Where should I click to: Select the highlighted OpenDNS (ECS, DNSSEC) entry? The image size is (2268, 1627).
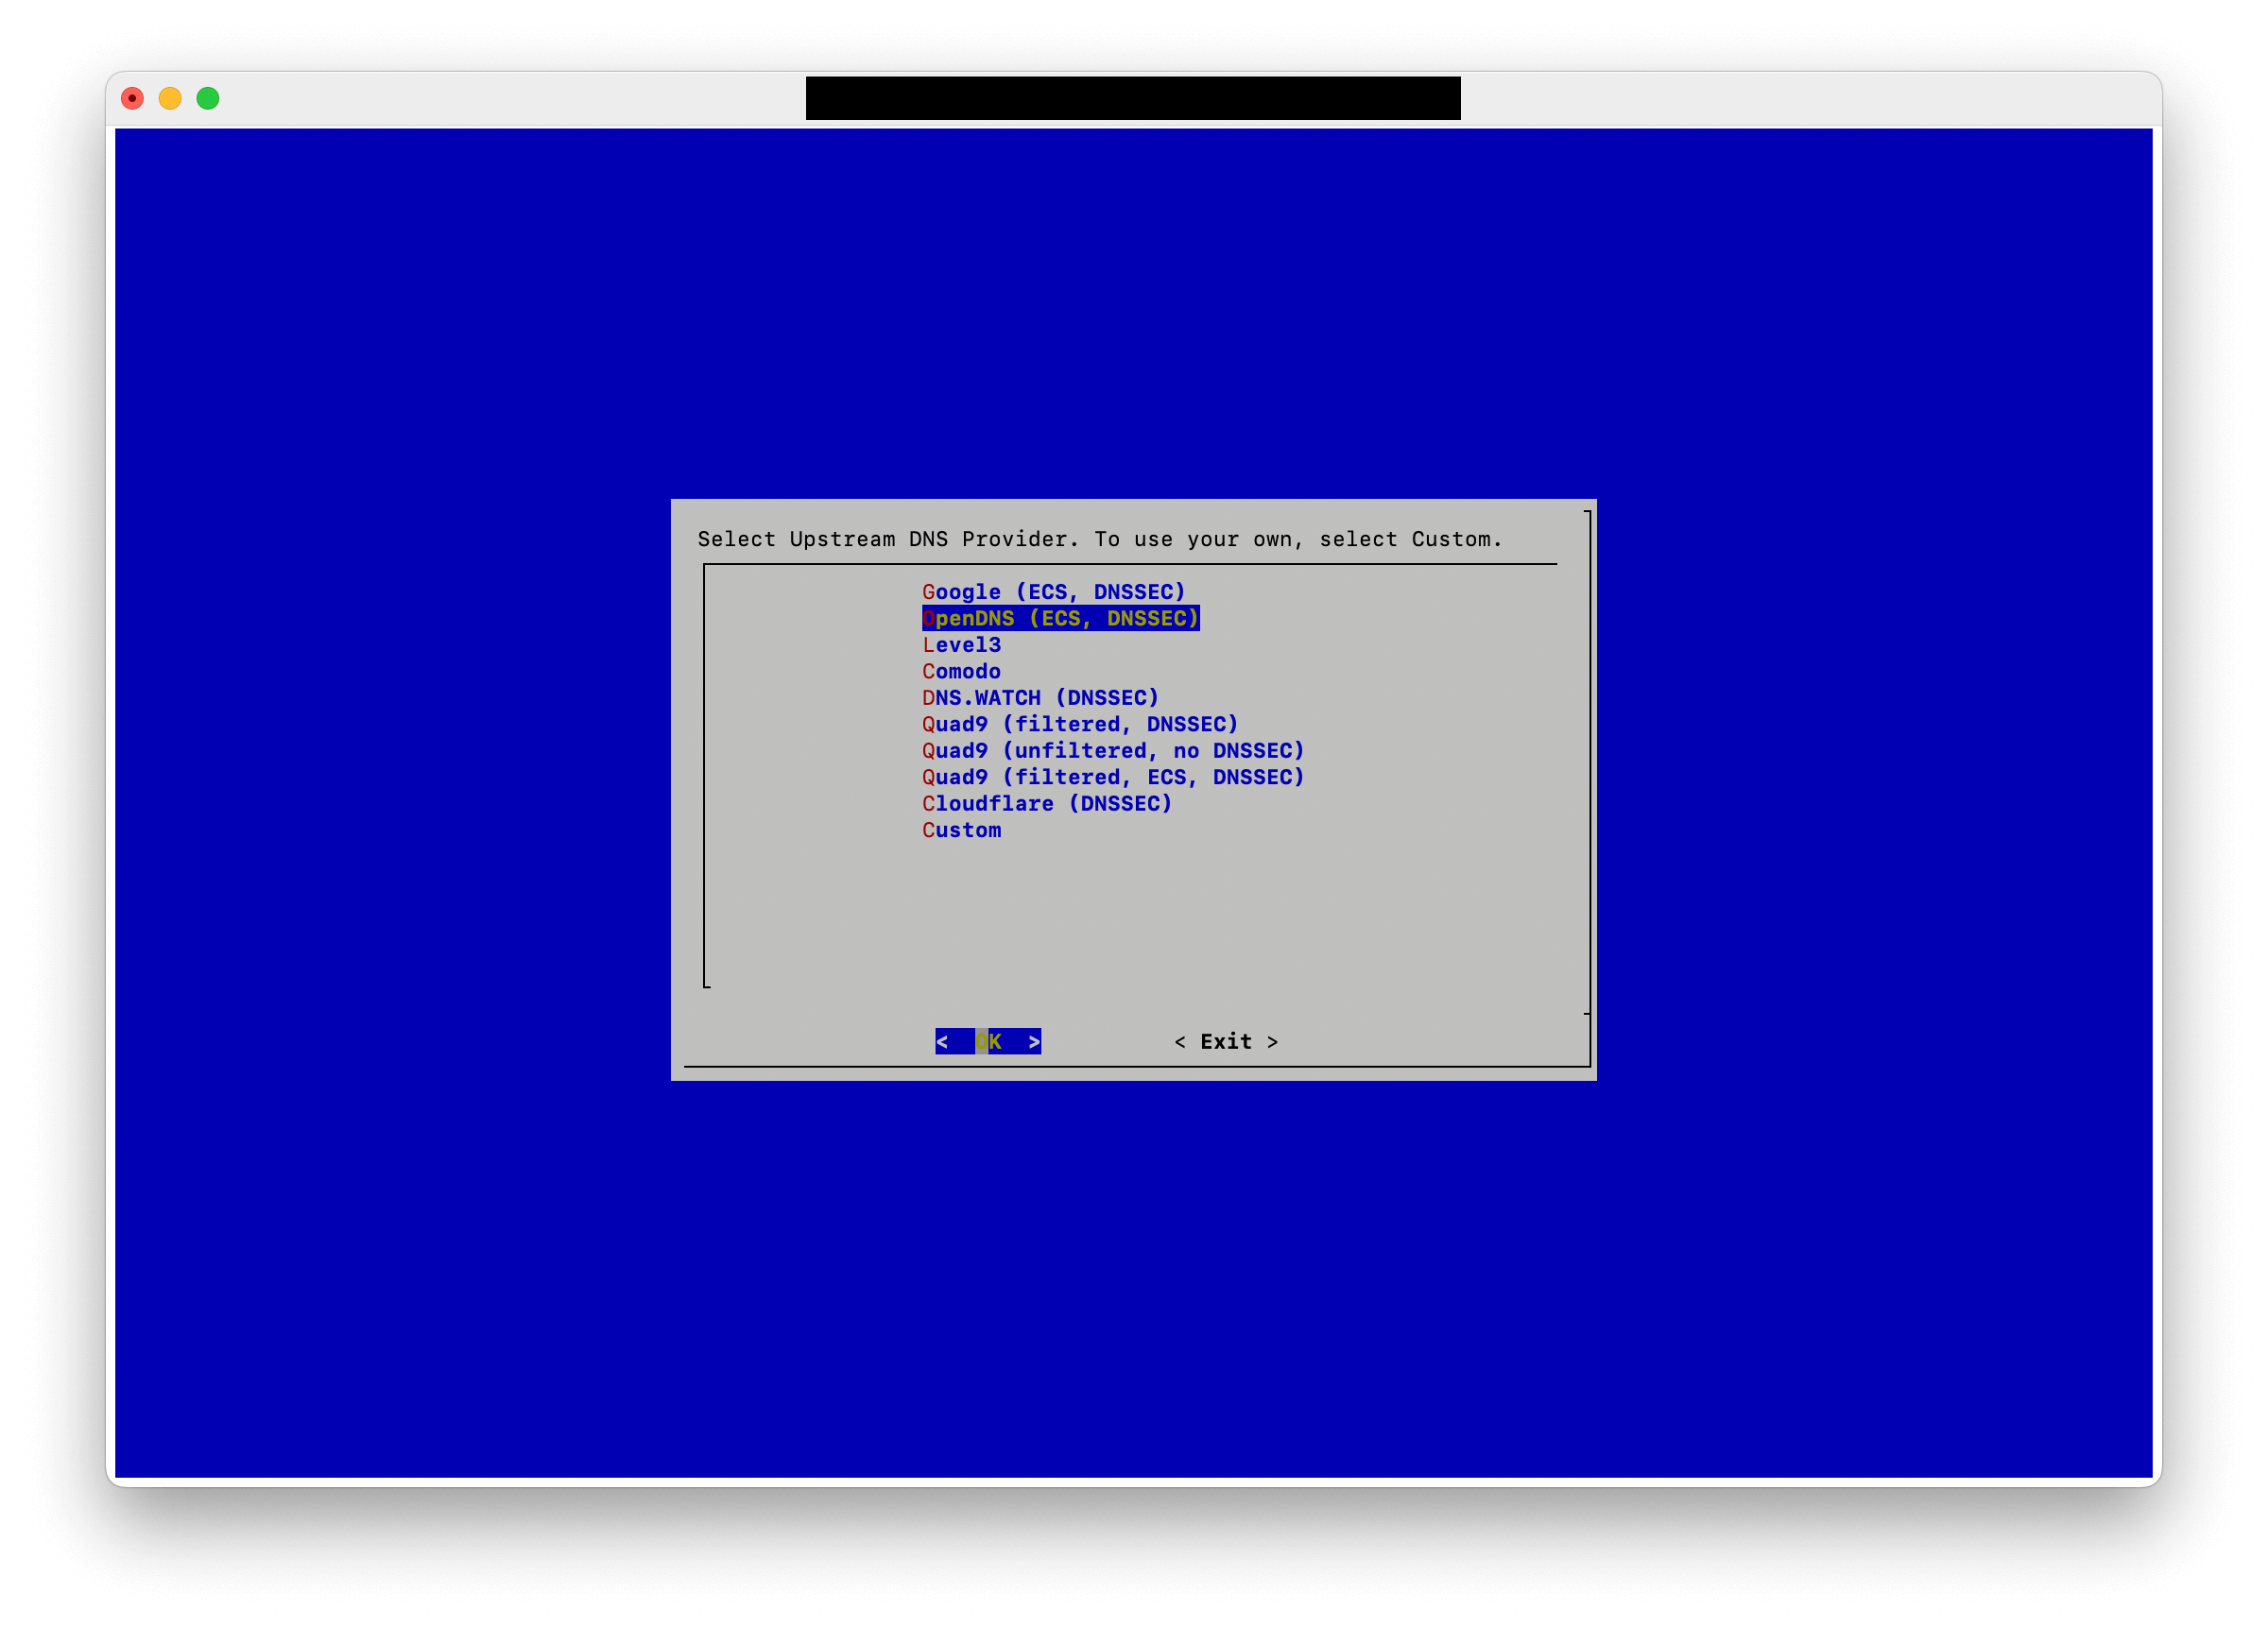(1060, 618)
